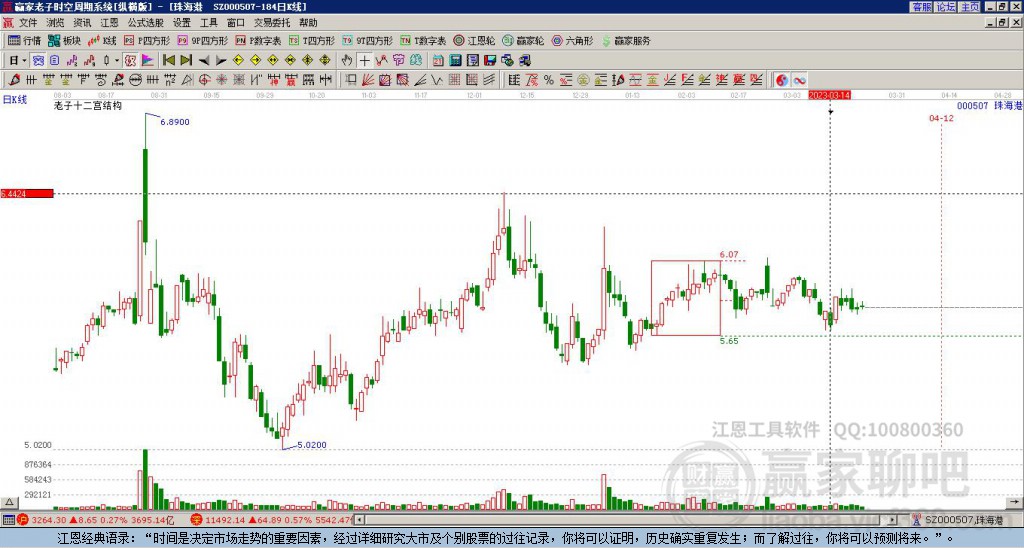This screenshot has width=1024, height=548.
Task: Click the 主页 homepage link
Action: click(x=969, y=7)
